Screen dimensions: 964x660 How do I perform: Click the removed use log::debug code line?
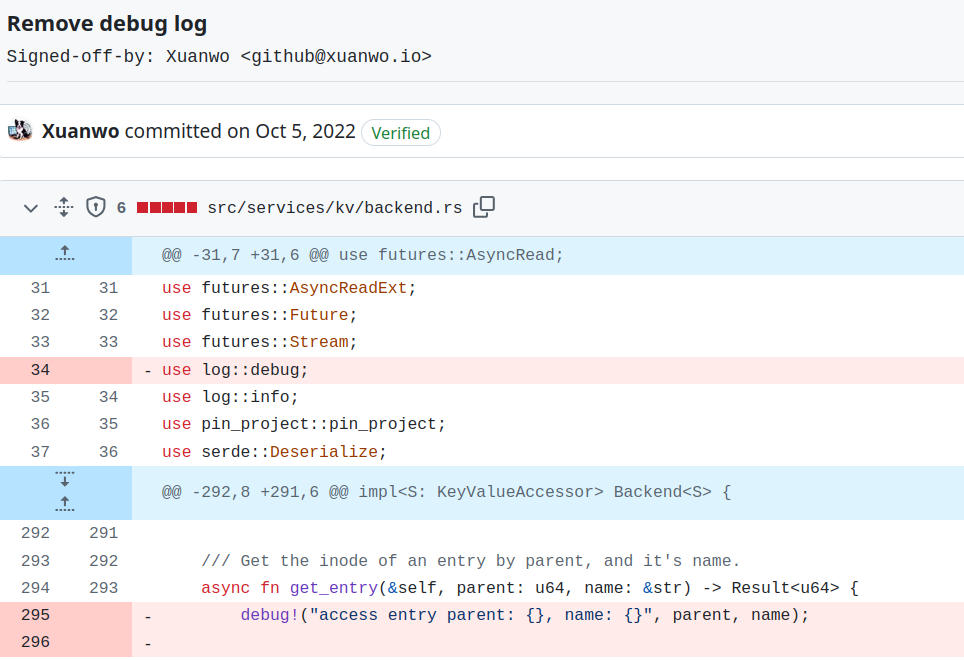(x=235, y=370)
